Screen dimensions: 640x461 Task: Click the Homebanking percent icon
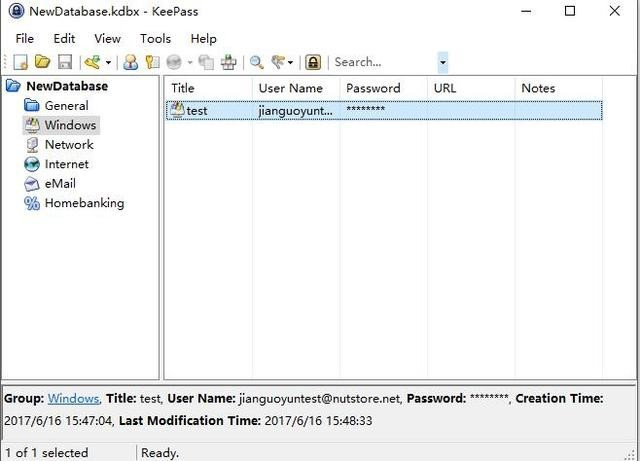[32, 203]
